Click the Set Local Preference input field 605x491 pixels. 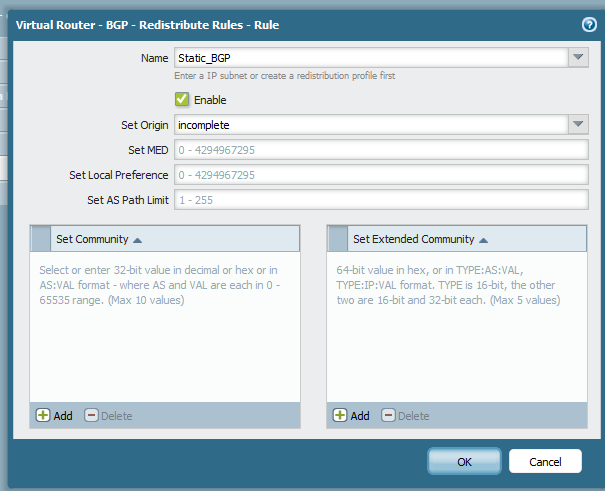[x=381, y=175]
